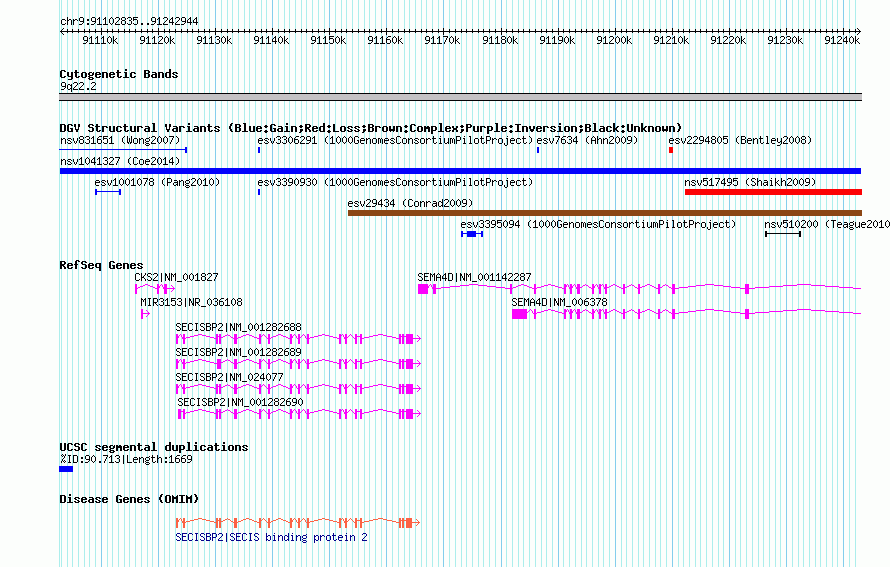Click the SEMA4D NM_001142287 transcript model
Viewport: 890px width, 567px height.
click(x=640, y=289)
